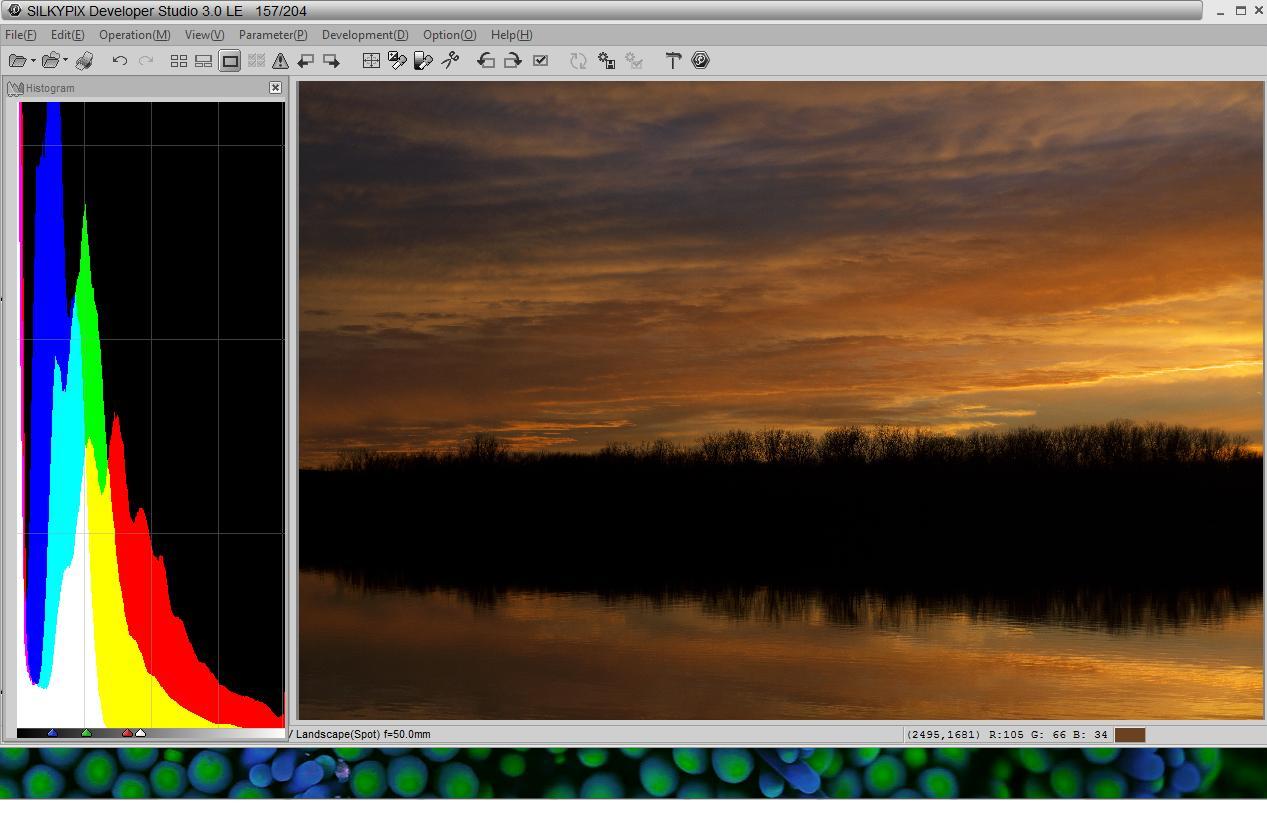This screenshot has height=818, width=1267.
Task: Switch to combination split view mode
Action: tap(204, 61)
